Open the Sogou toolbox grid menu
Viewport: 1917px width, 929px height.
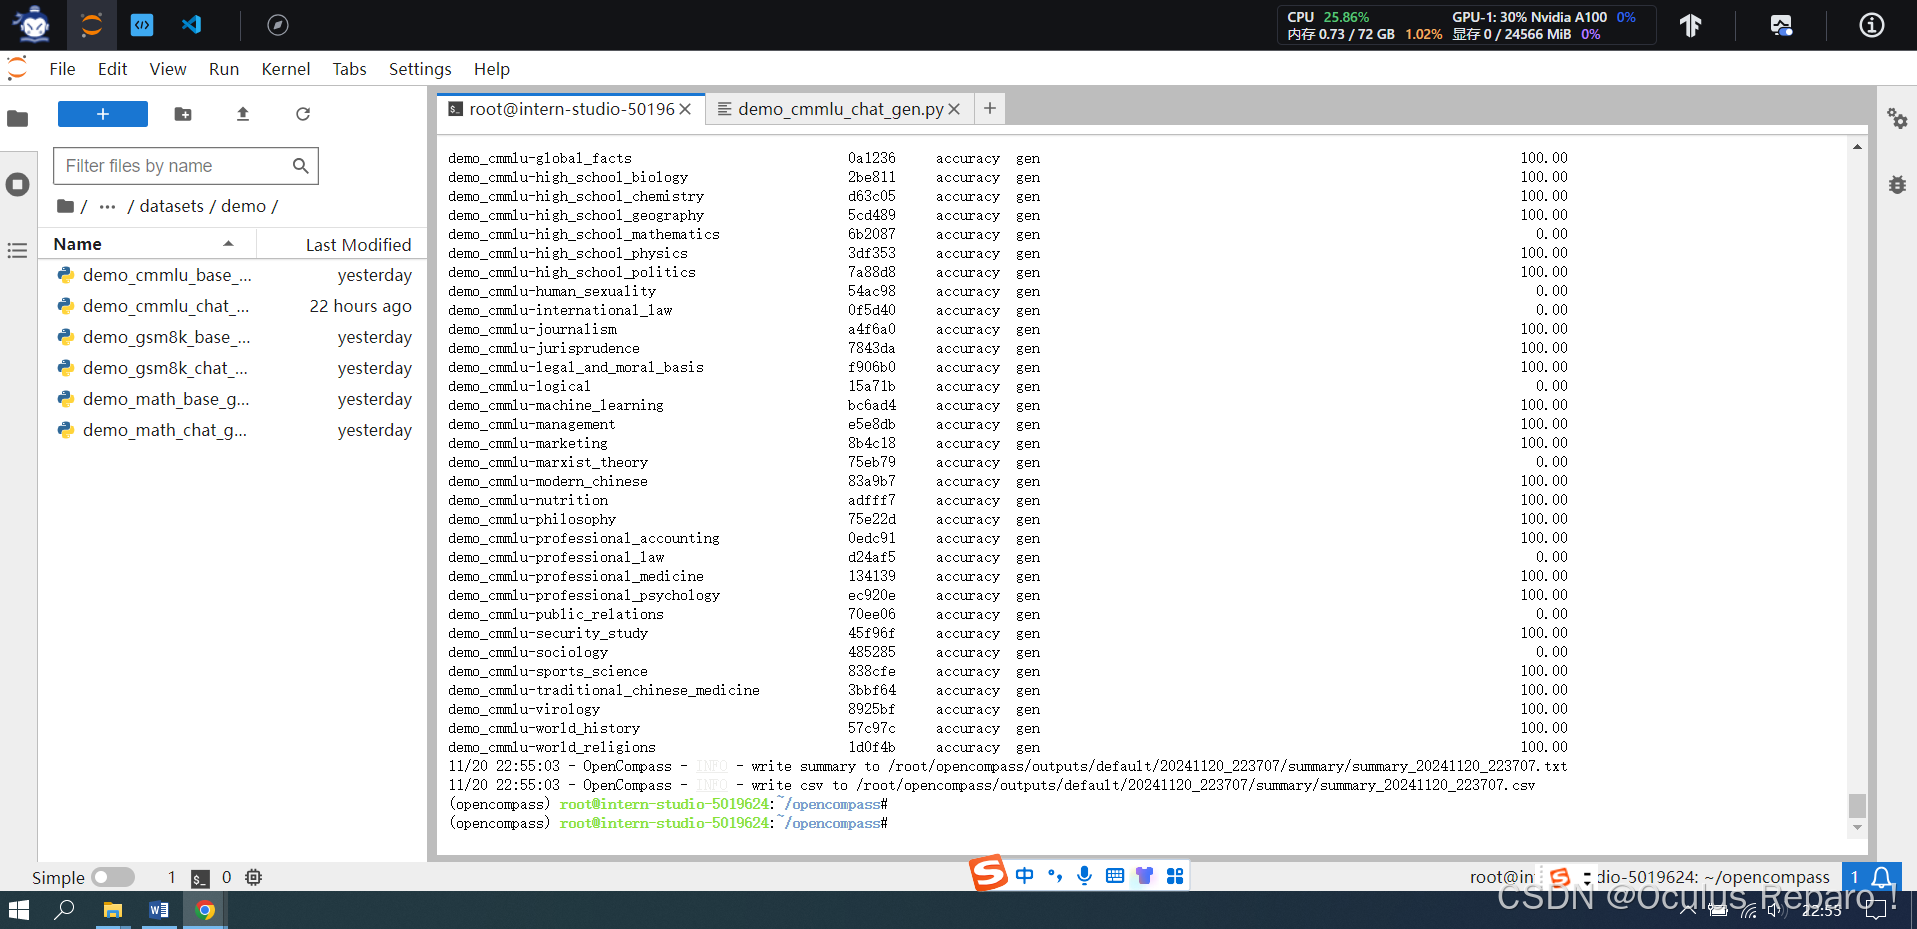point(1175,875)
